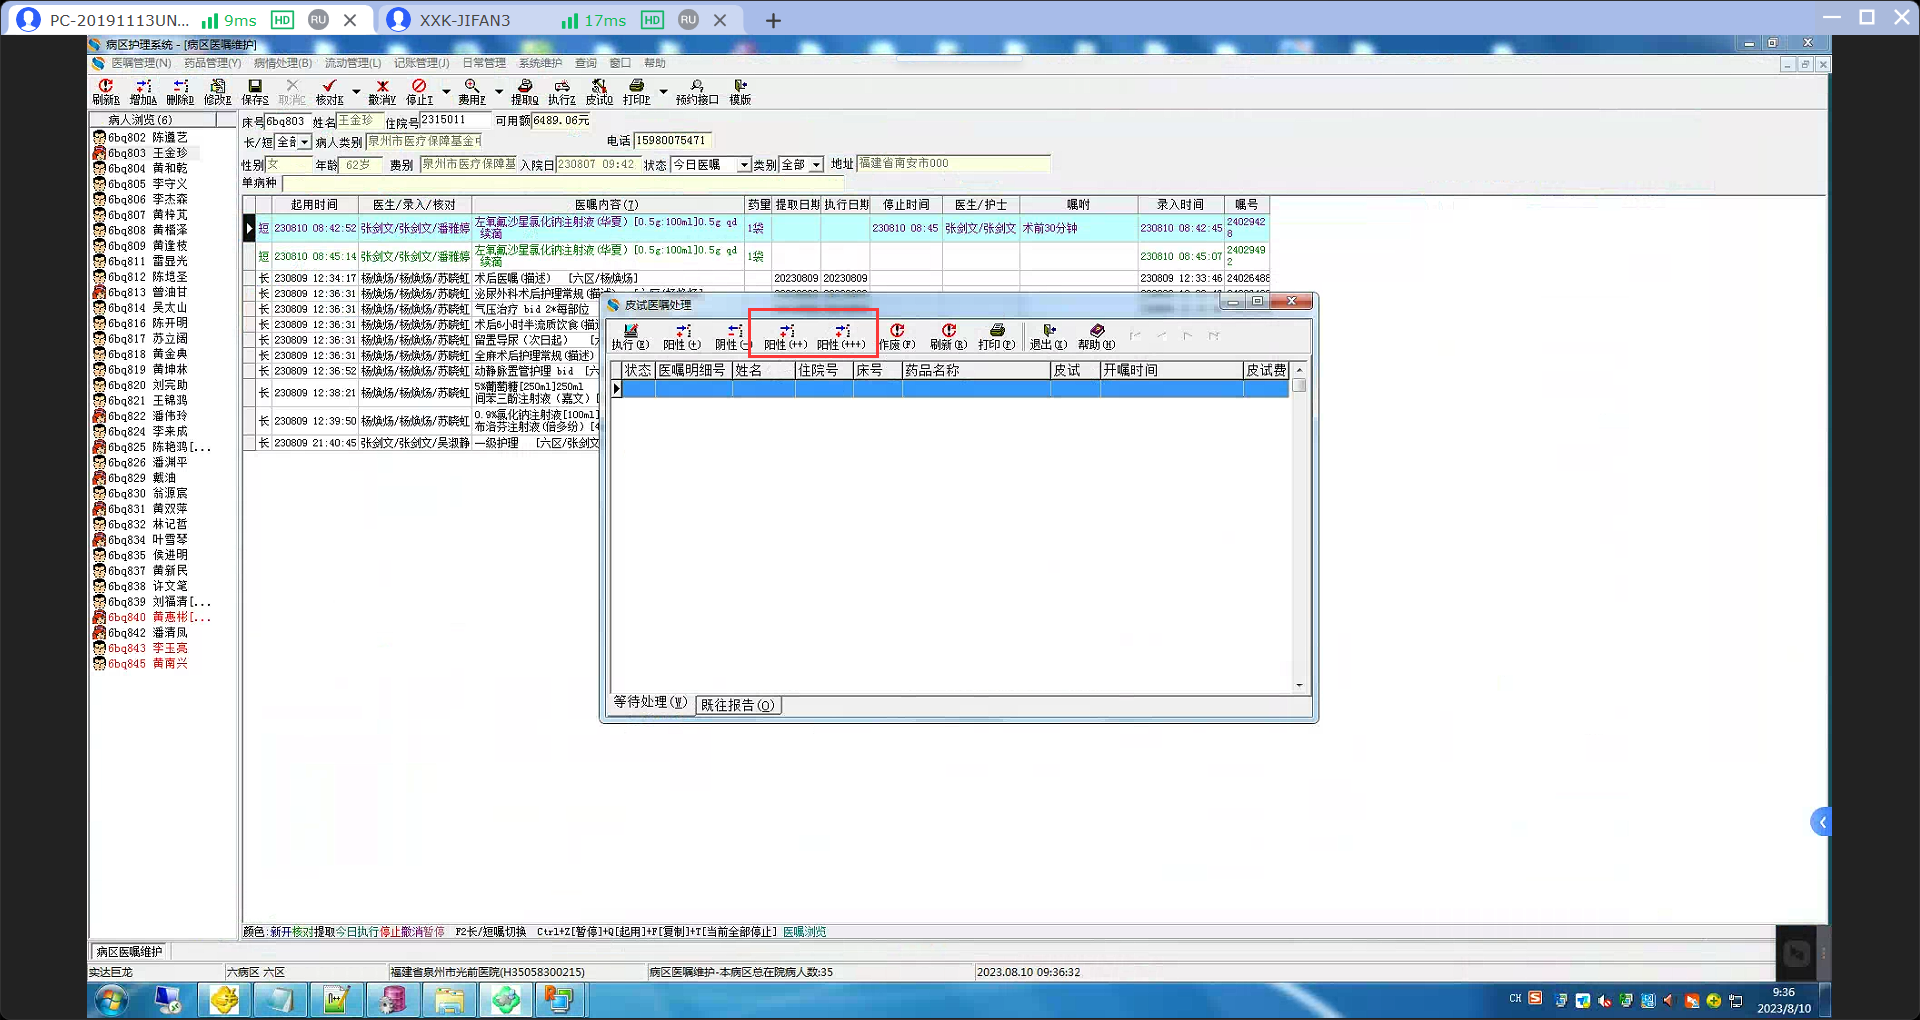The image size is (1920, 1020).
Task: Expand the blue side panel arrow
Action: tap(1821, 822)
